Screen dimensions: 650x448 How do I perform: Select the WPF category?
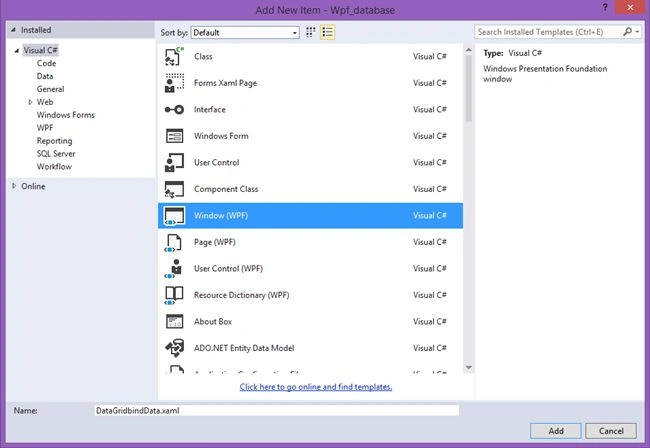point(45,128)
